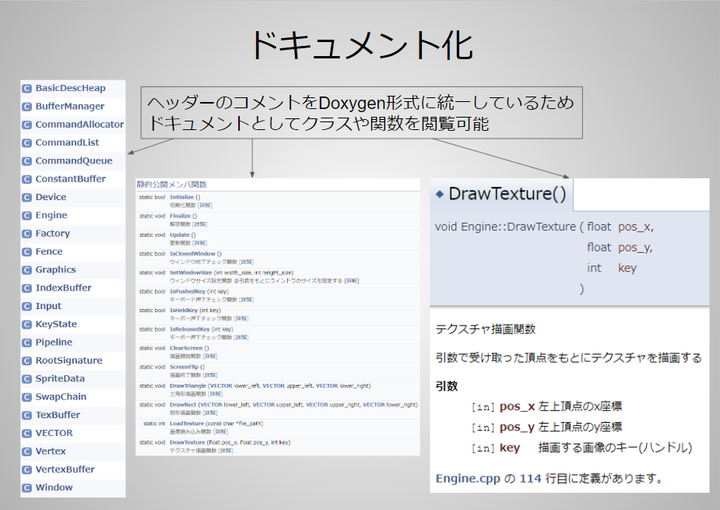Open the Finalize function link
Image resolution: width=720 pixels, height=510 pixels.
click(x=180, y=216)
